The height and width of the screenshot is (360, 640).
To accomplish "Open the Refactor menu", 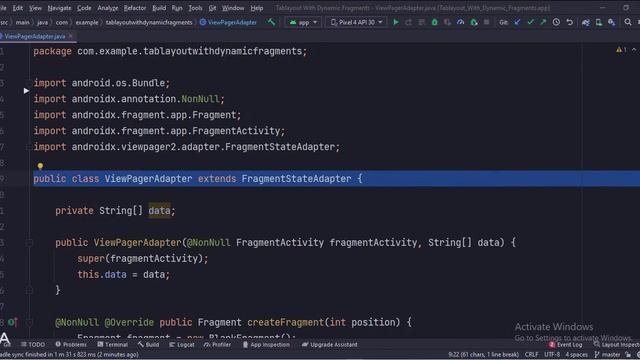I will point(135,8).
